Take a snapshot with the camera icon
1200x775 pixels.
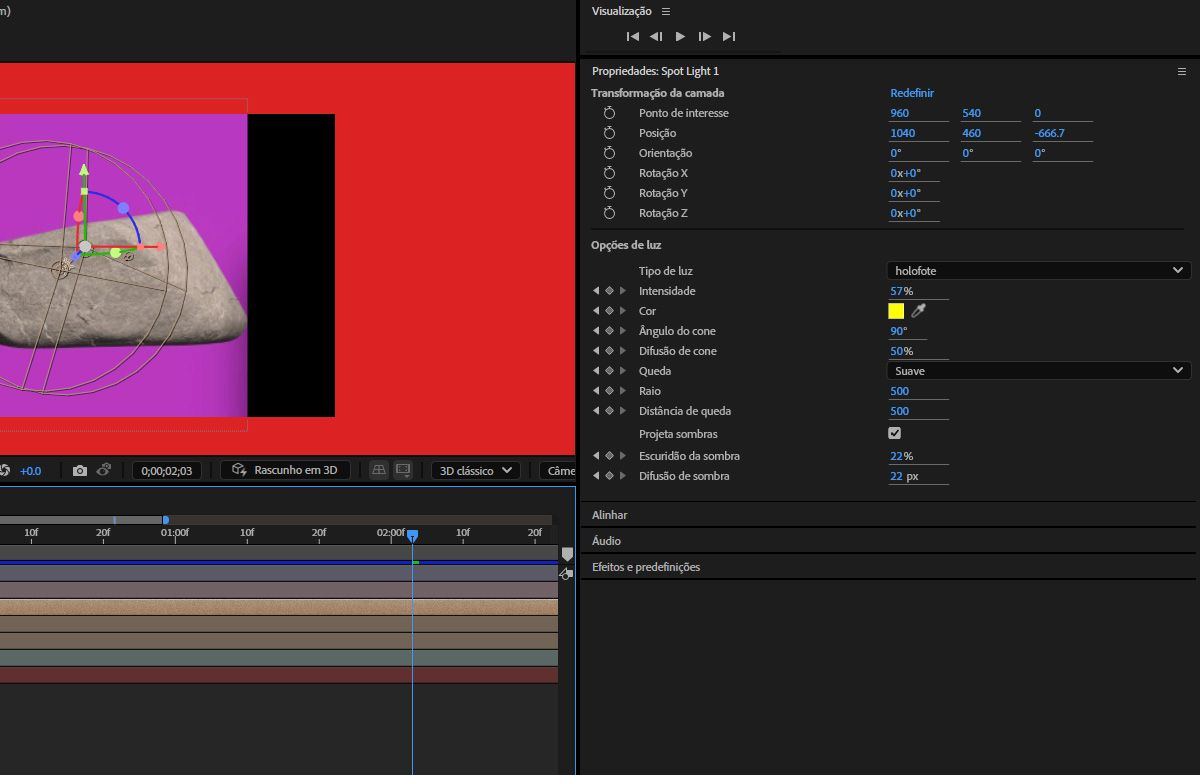pyautogui.click(x=80, y=470)
